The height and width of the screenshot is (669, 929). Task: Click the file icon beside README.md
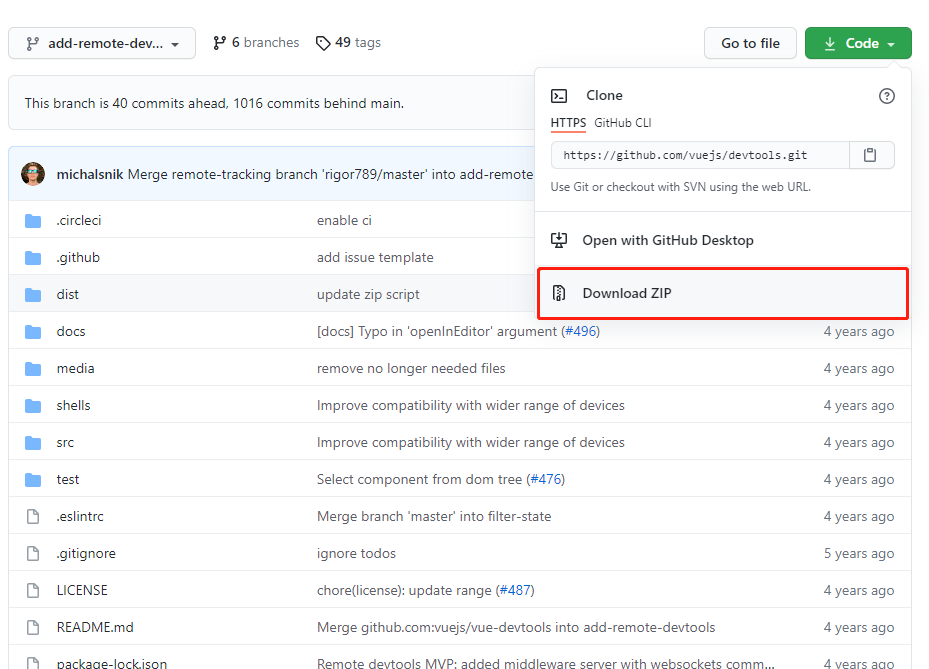(33, 628)
